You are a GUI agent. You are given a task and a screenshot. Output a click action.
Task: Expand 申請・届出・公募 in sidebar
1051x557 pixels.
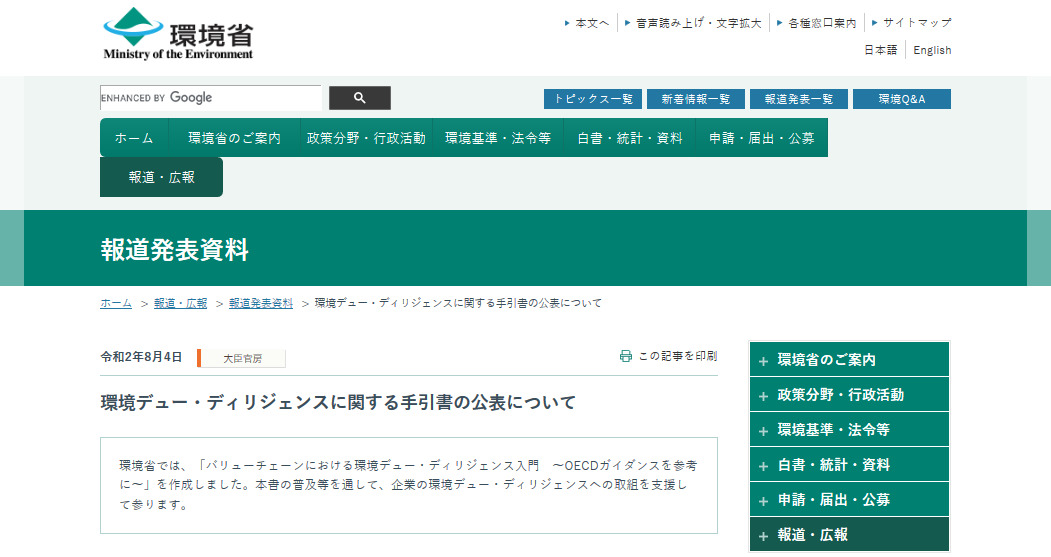(x=848, y=499)
